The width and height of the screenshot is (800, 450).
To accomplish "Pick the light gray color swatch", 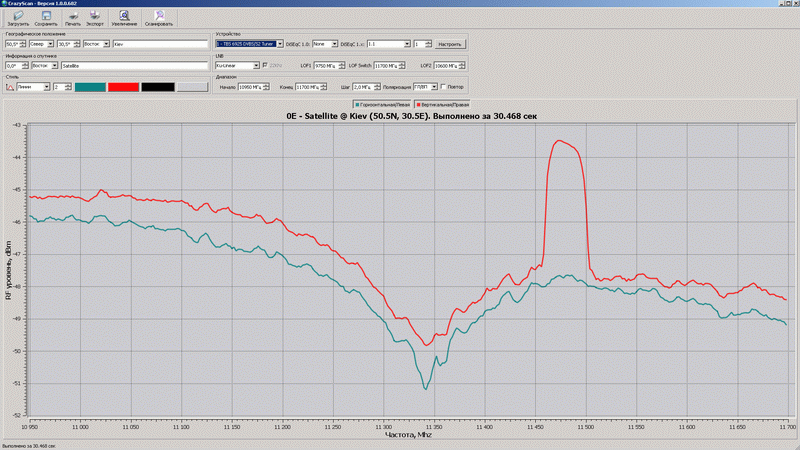I will [x=192, y=87].
